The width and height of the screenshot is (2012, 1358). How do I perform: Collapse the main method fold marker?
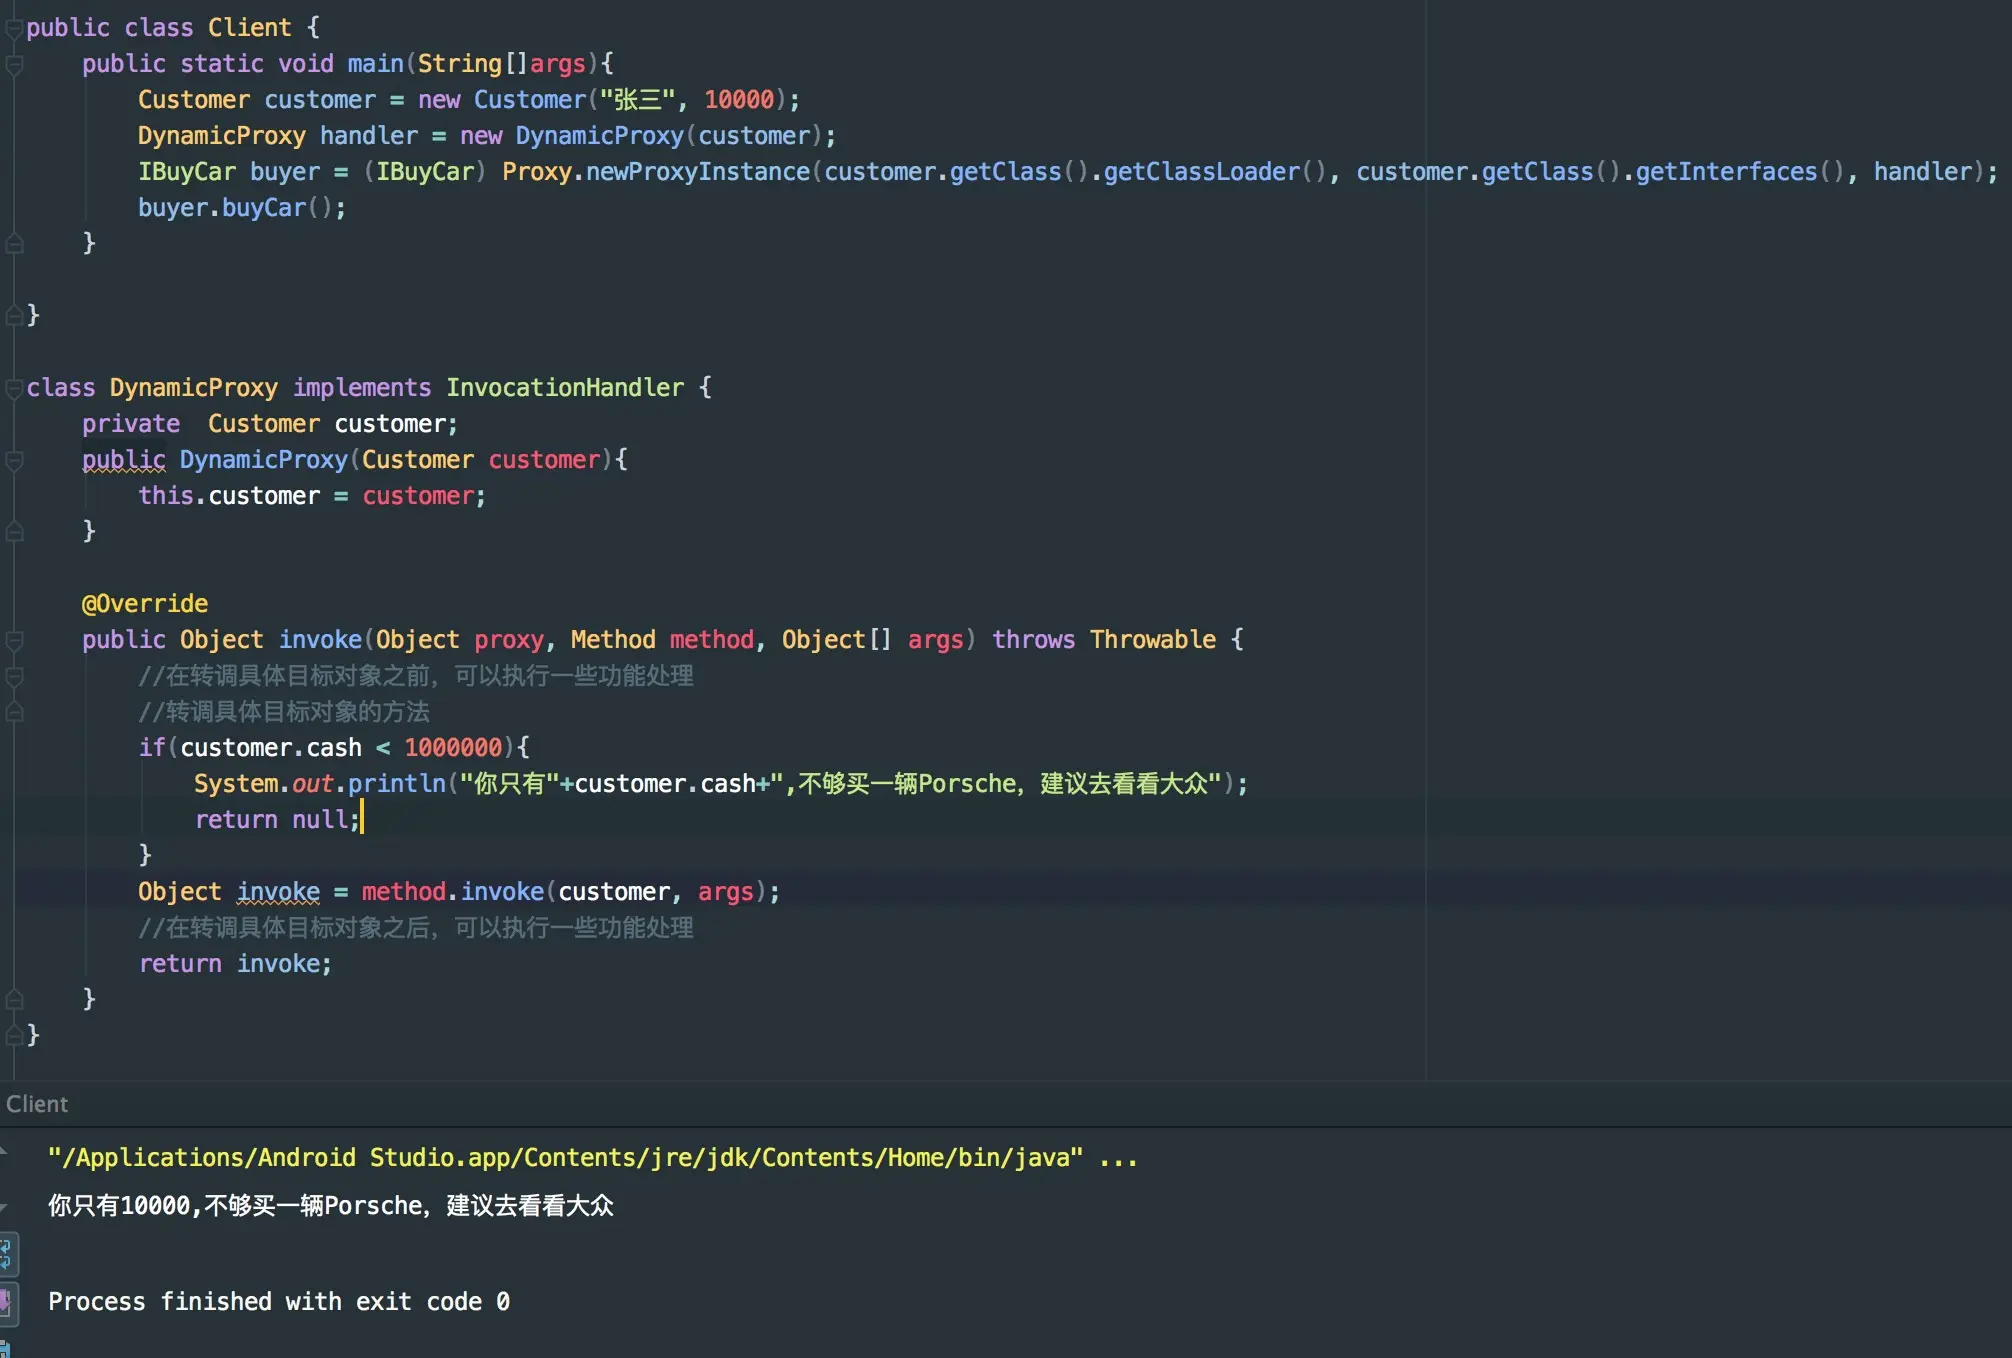coord(14,65)
